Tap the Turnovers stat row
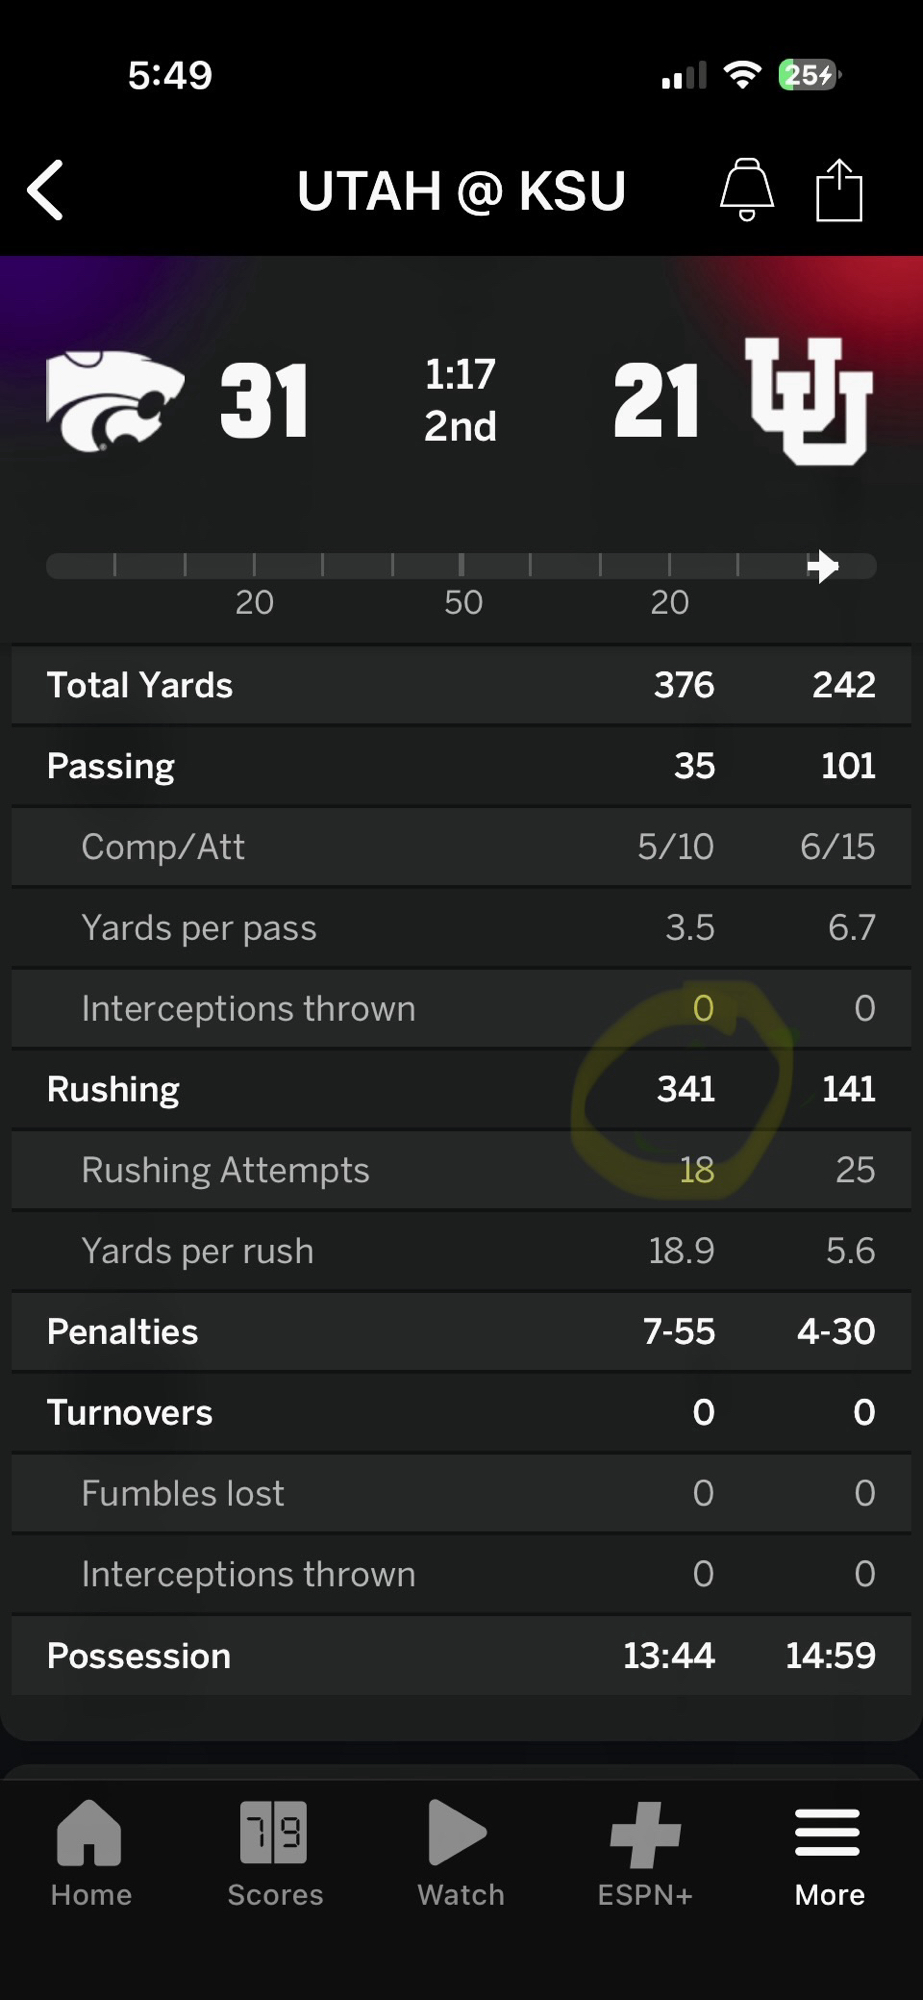The height and width of the screenshot is (2000, 923). coord(461,1412)
